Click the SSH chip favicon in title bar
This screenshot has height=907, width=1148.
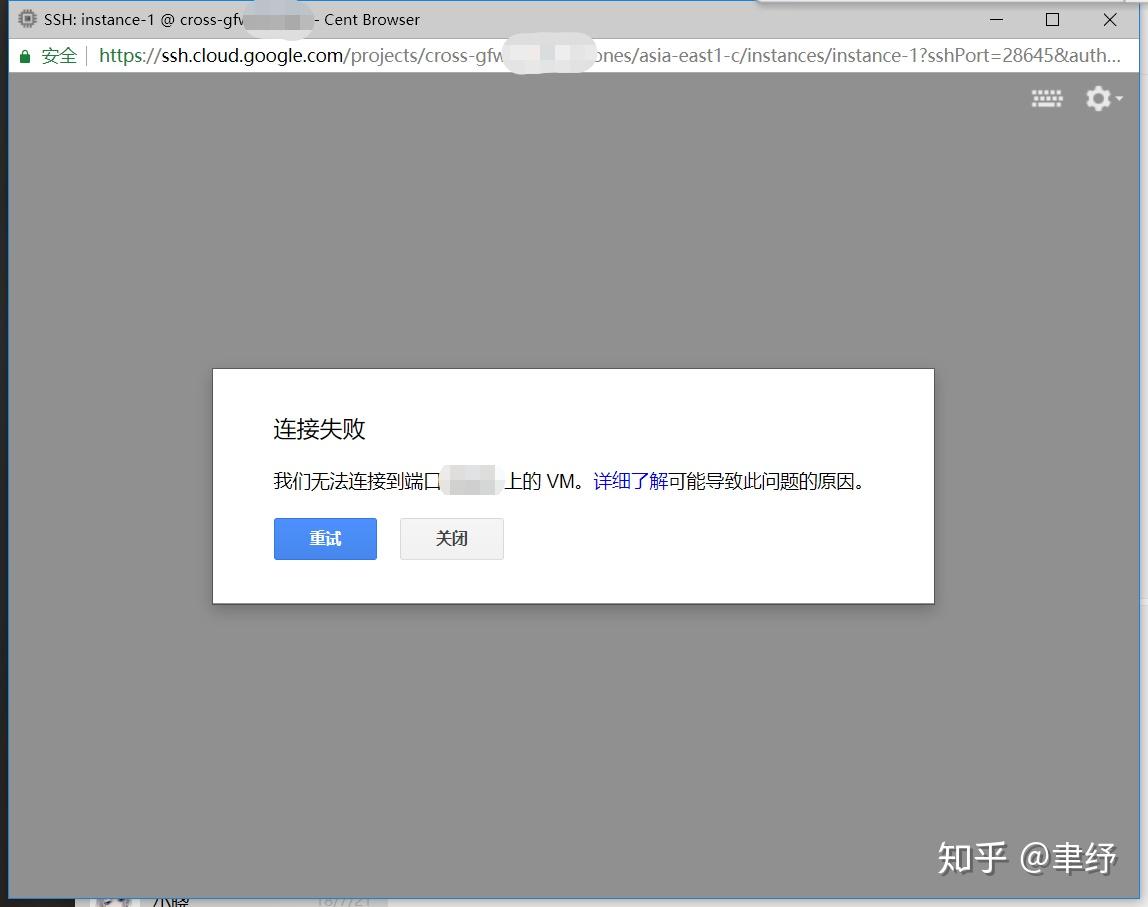click(x=27, y=19)
